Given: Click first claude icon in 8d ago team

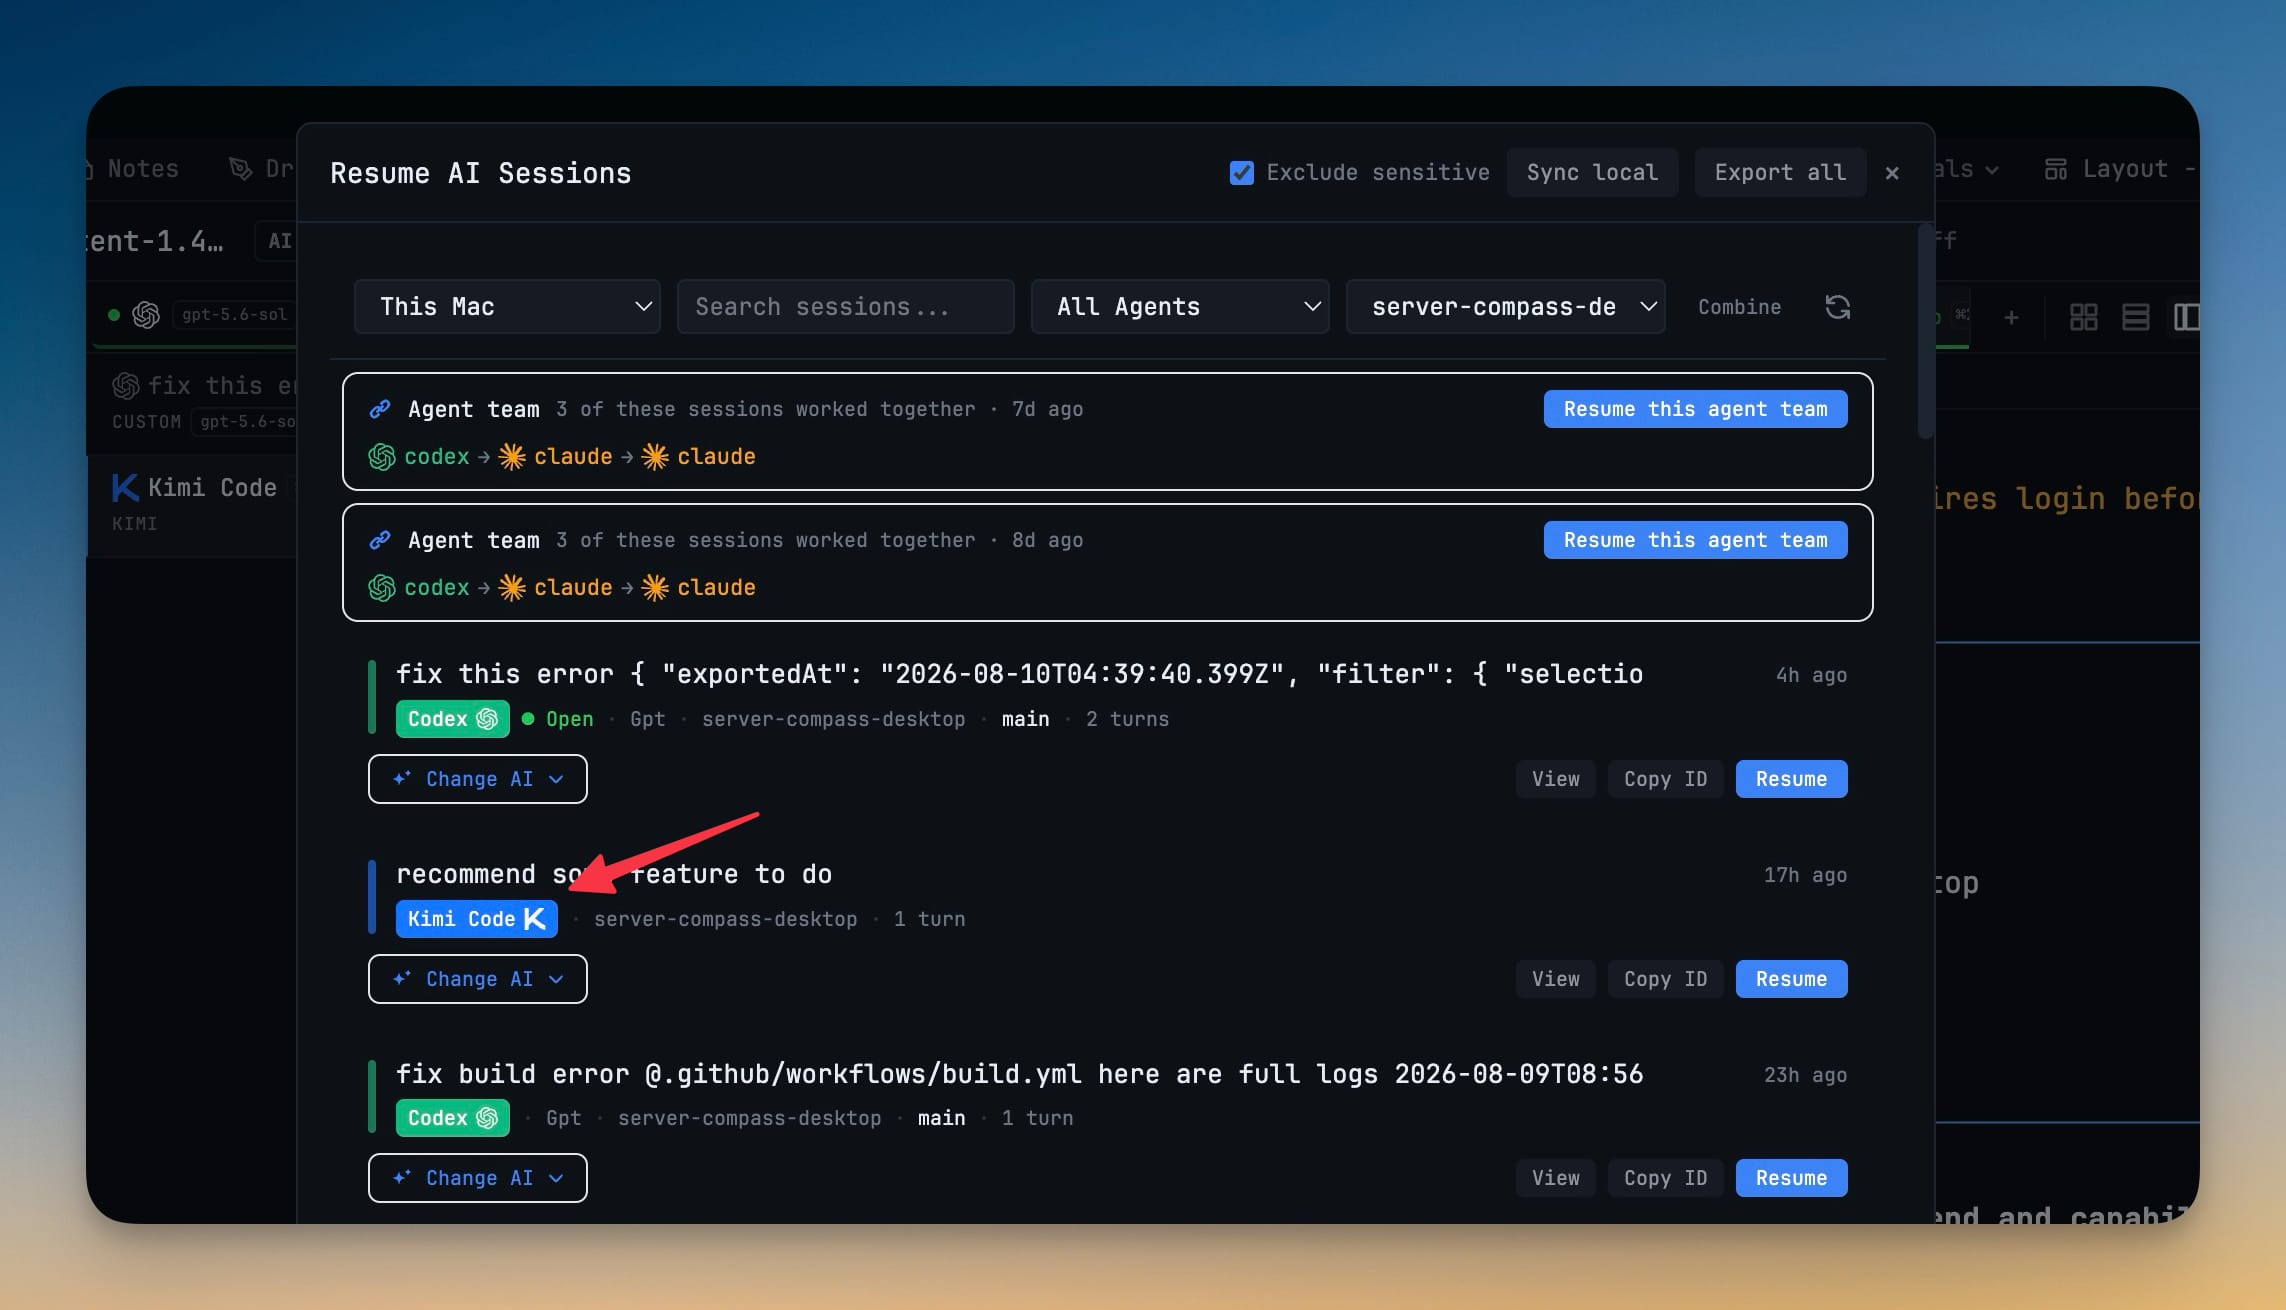Looking at the screenshot, I should [512, 588].
